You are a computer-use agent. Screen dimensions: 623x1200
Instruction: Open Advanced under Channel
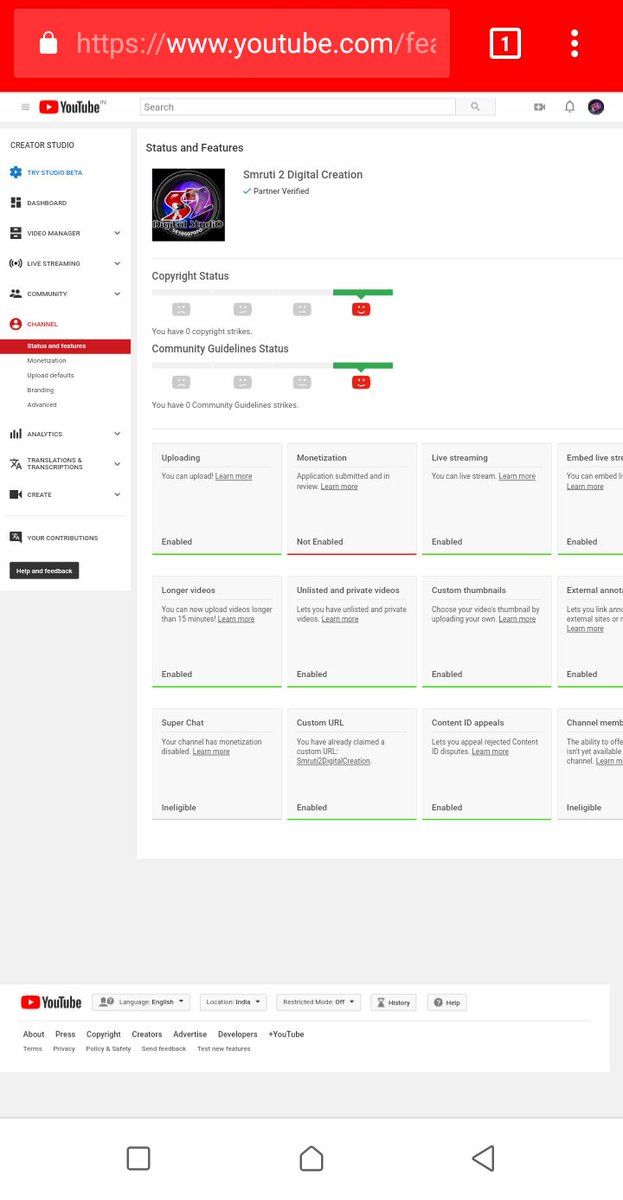(x=42, y=405)
